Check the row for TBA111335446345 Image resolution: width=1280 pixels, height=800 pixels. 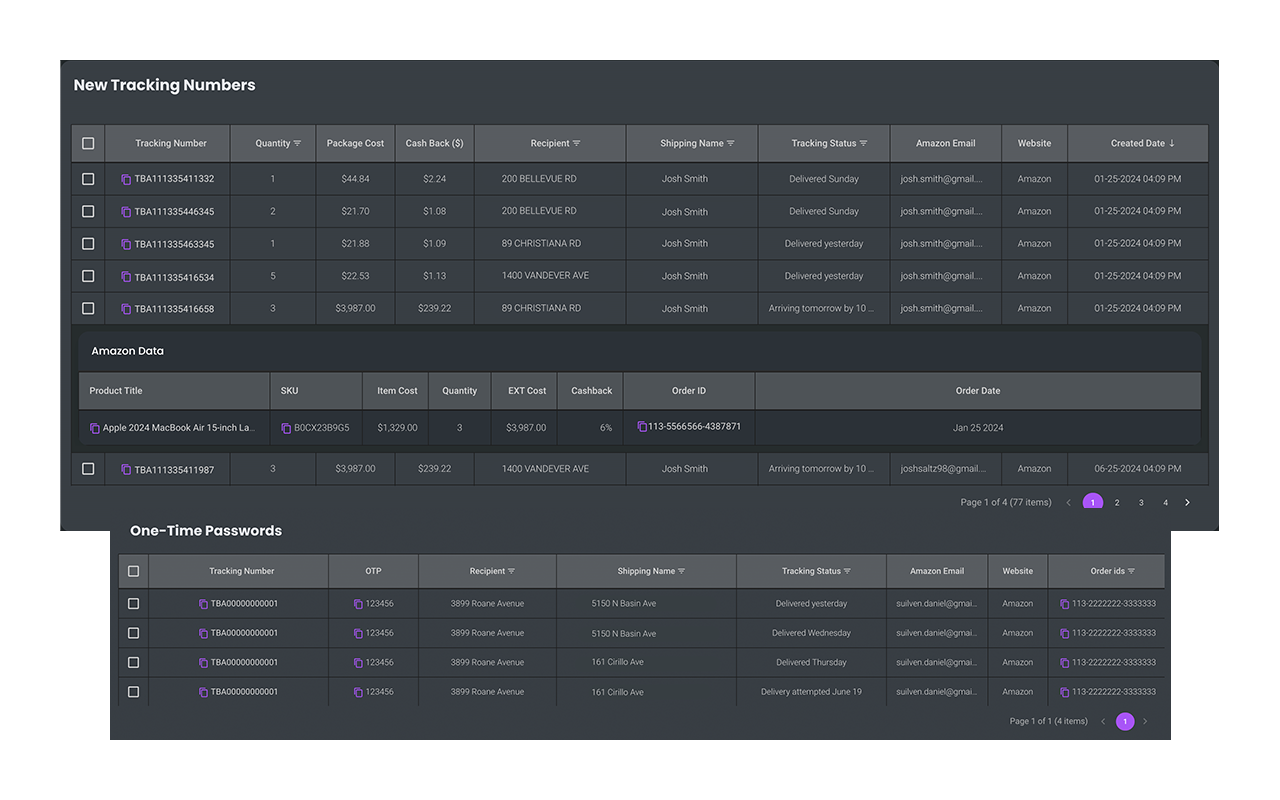pyautogui.click(x=88, y=211)
